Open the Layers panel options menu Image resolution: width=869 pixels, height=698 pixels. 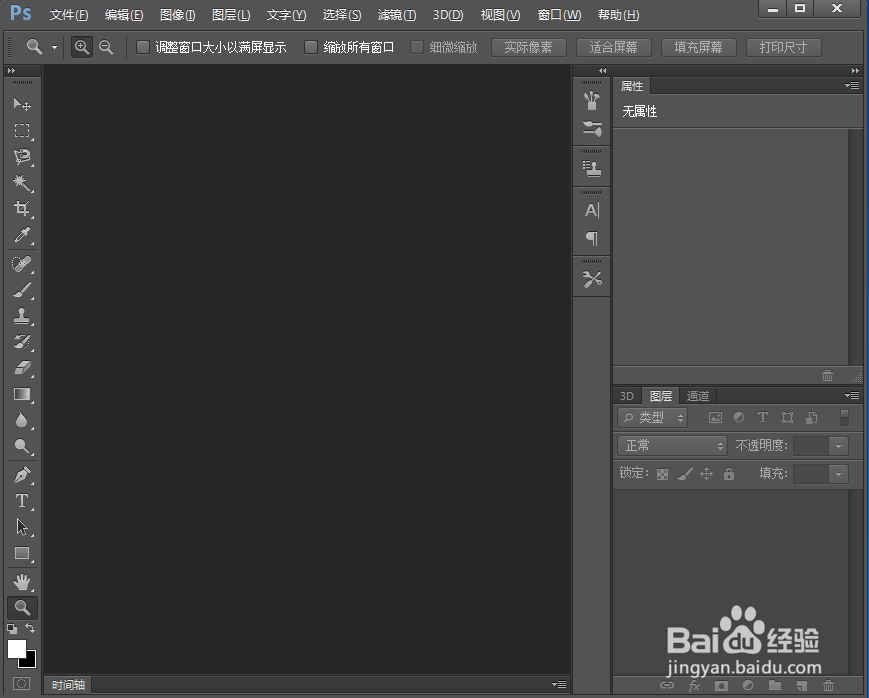pyautogui.click(x=852, y=395)
